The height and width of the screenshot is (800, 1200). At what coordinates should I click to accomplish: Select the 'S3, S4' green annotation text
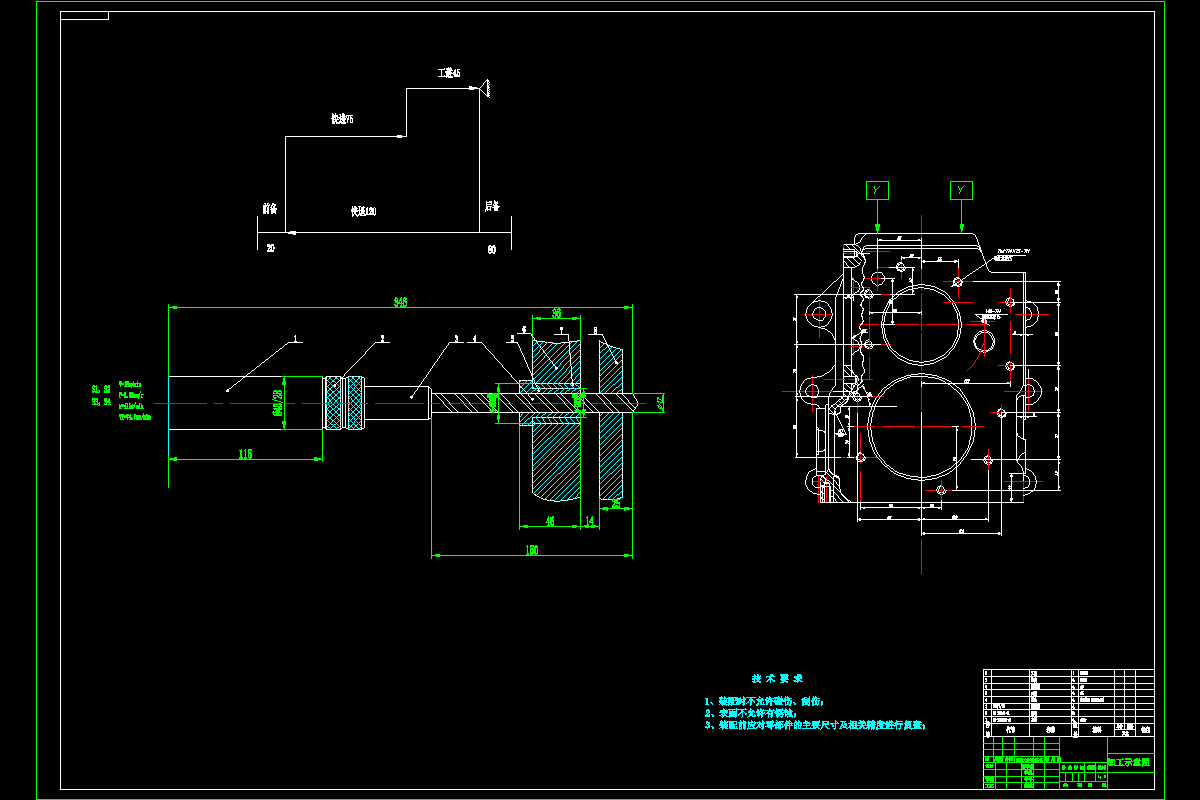click(101, 401)
